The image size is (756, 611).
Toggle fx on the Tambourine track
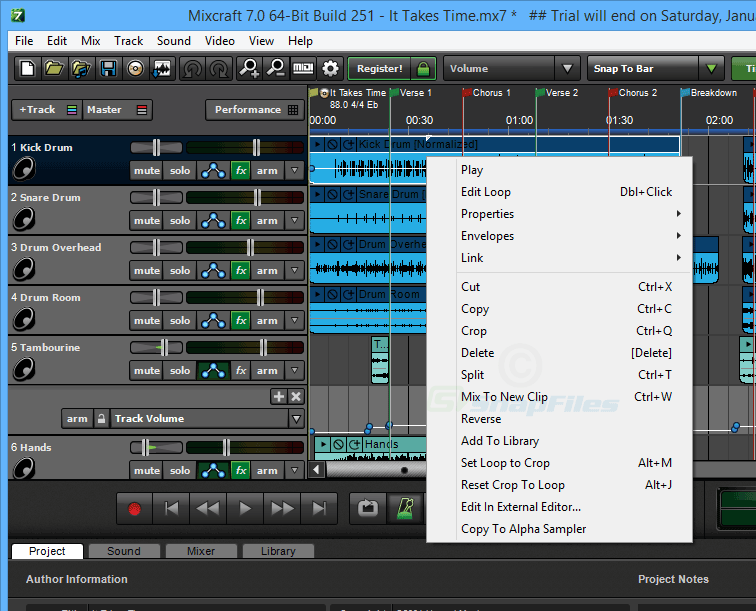[241, 371]
